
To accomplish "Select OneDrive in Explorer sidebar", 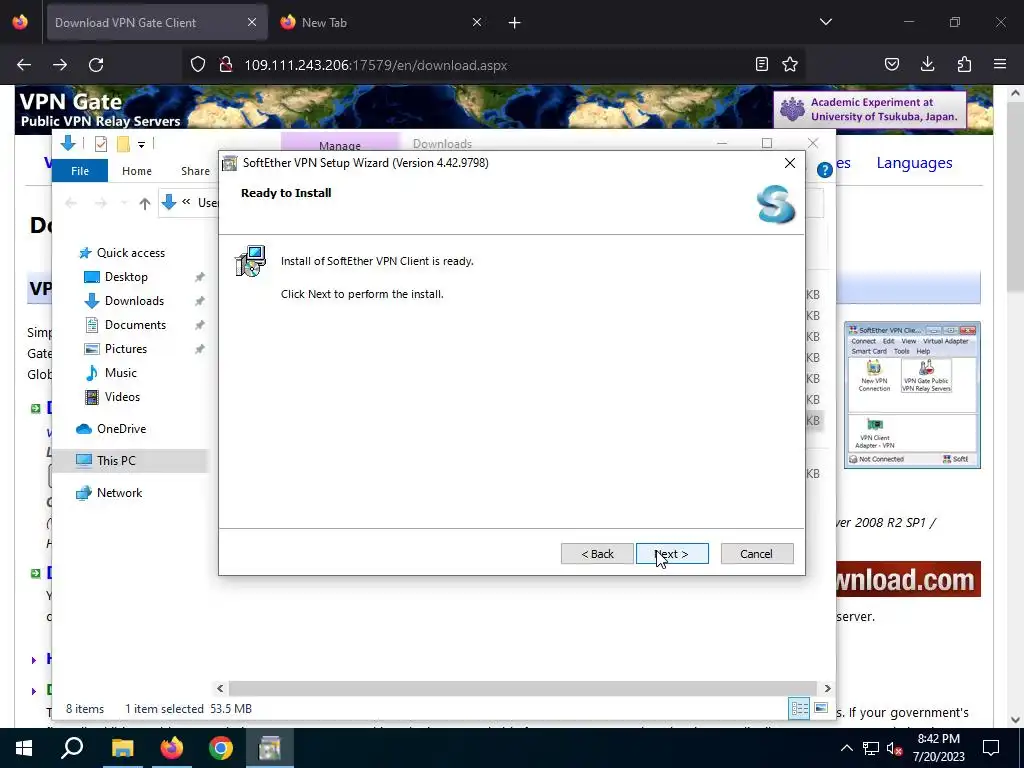I will pyautogui.click(x=121, y=429).
